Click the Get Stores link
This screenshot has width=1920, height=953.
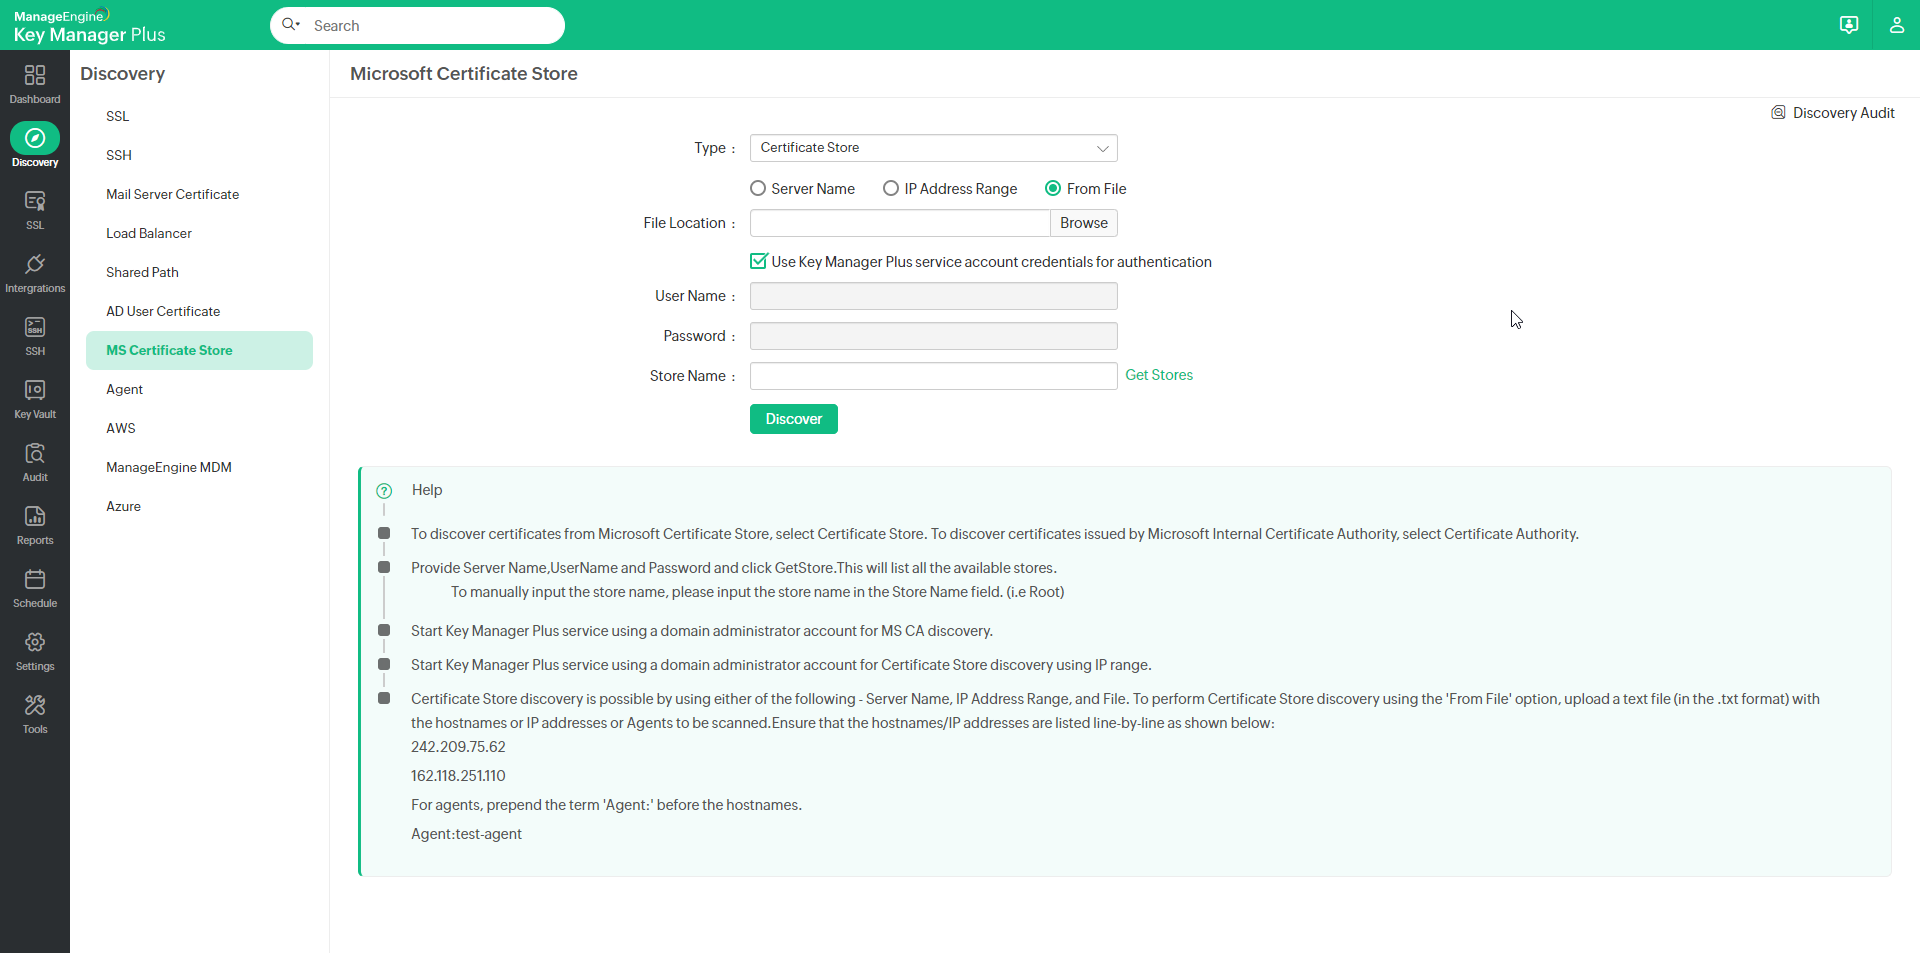(x=1159, y=375)
